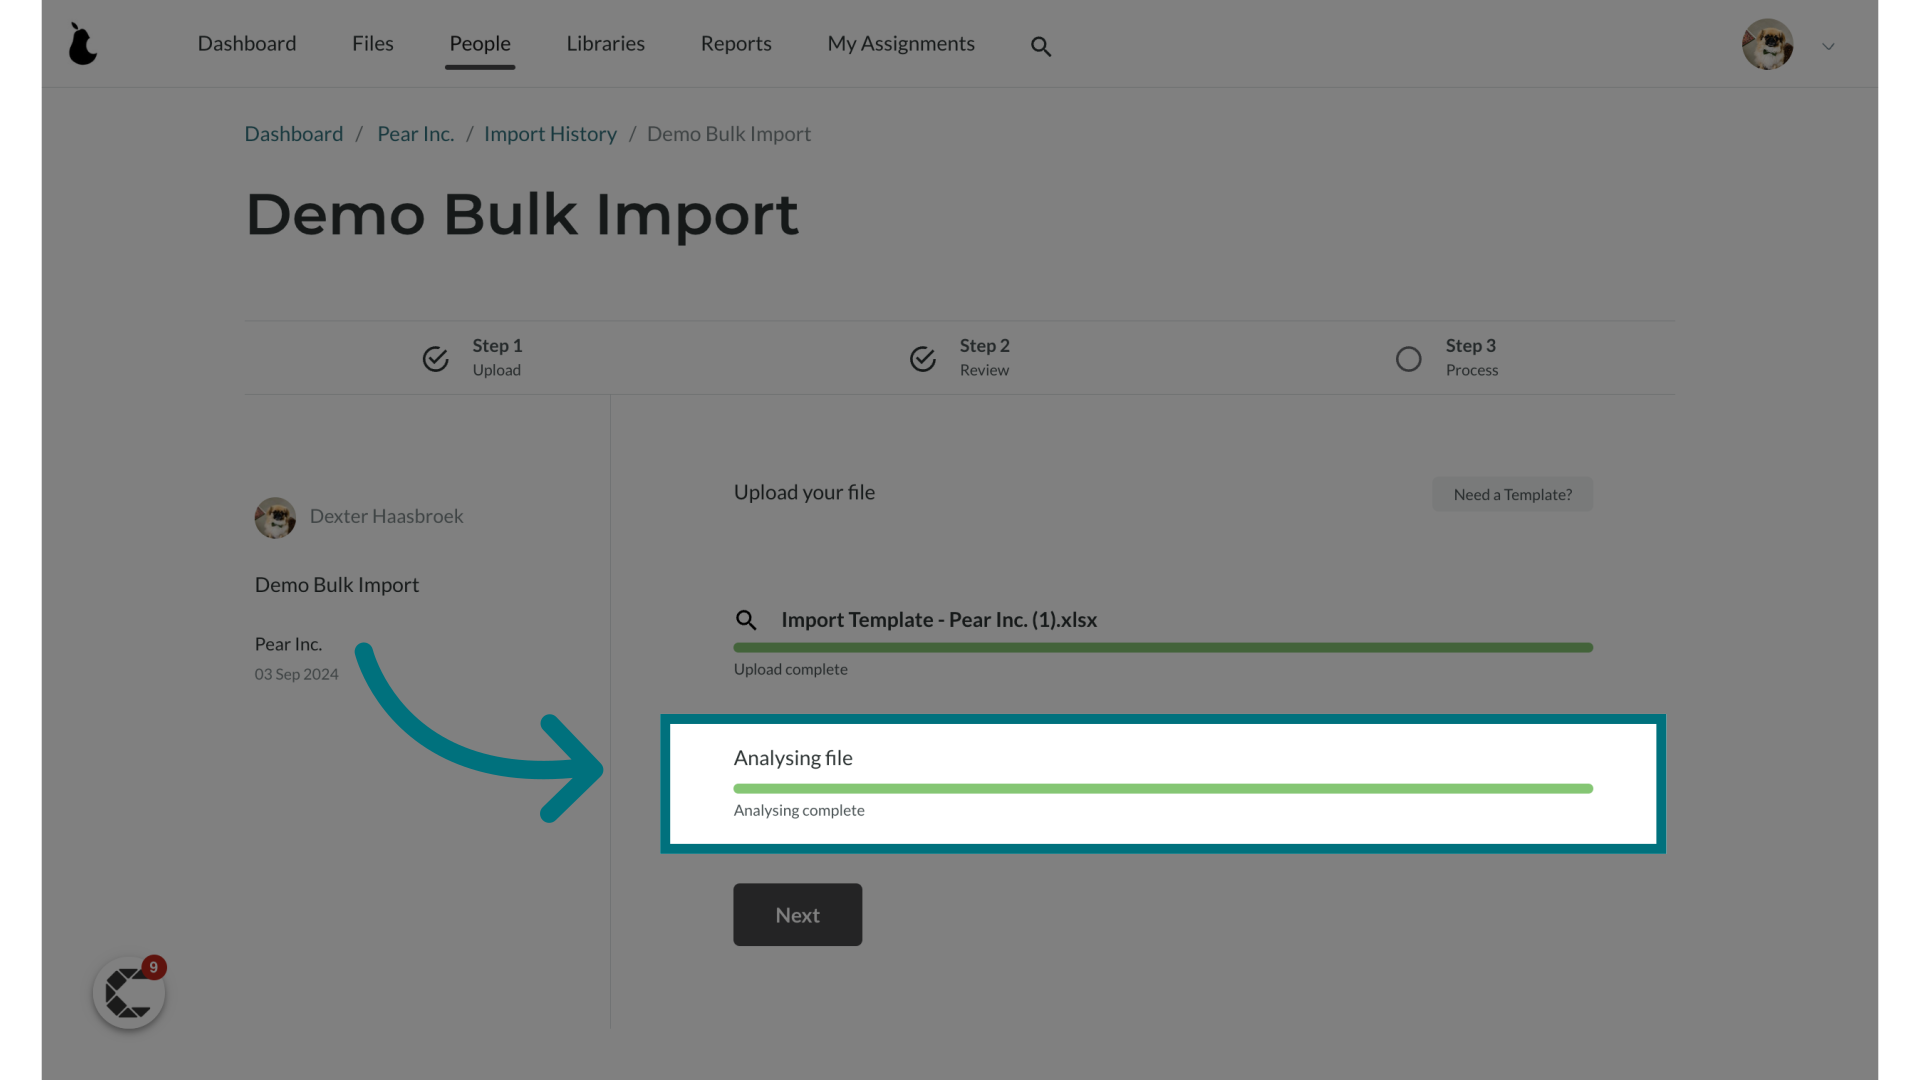Drag the Analysing file progress bar
The width and height of the screenshot is (1920, 1080).
[x=1162, y=787]
